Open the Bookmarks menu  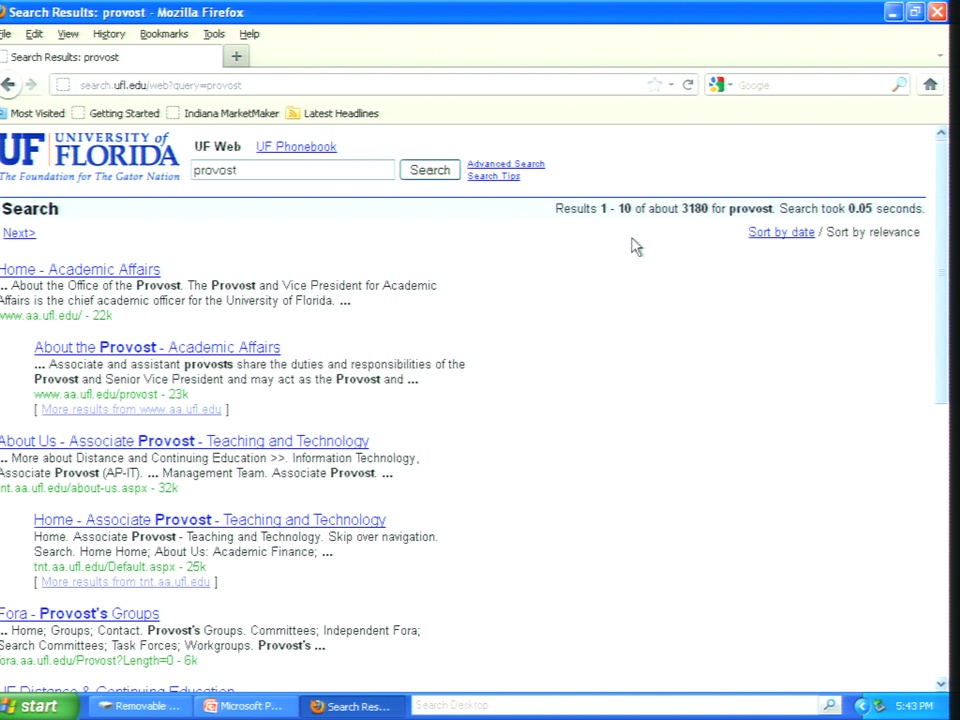coord(163,34)
